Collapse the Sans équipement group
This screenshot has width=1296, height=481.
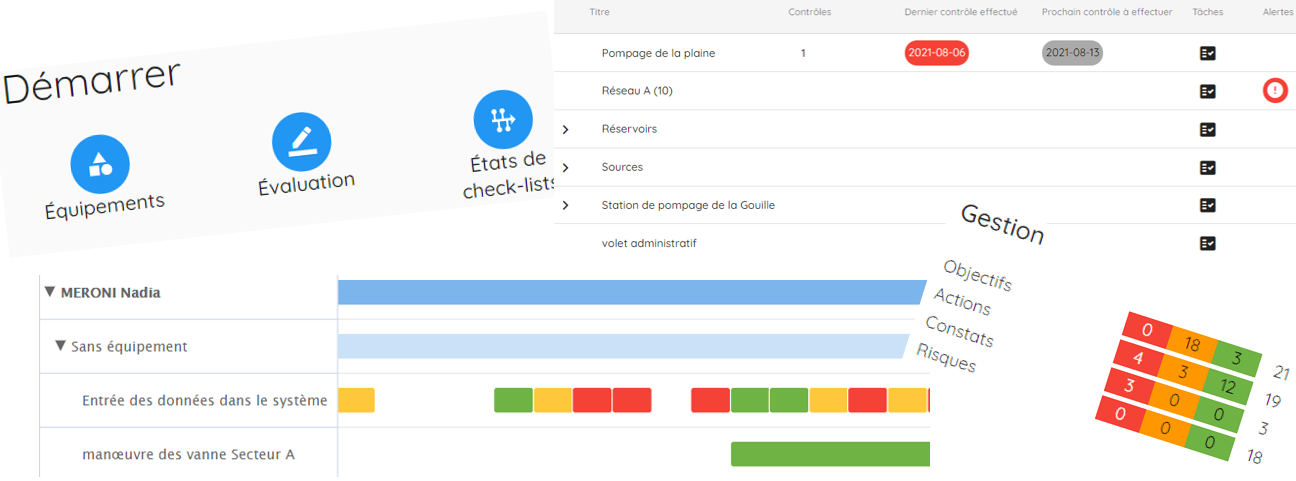tap(60, 346)
